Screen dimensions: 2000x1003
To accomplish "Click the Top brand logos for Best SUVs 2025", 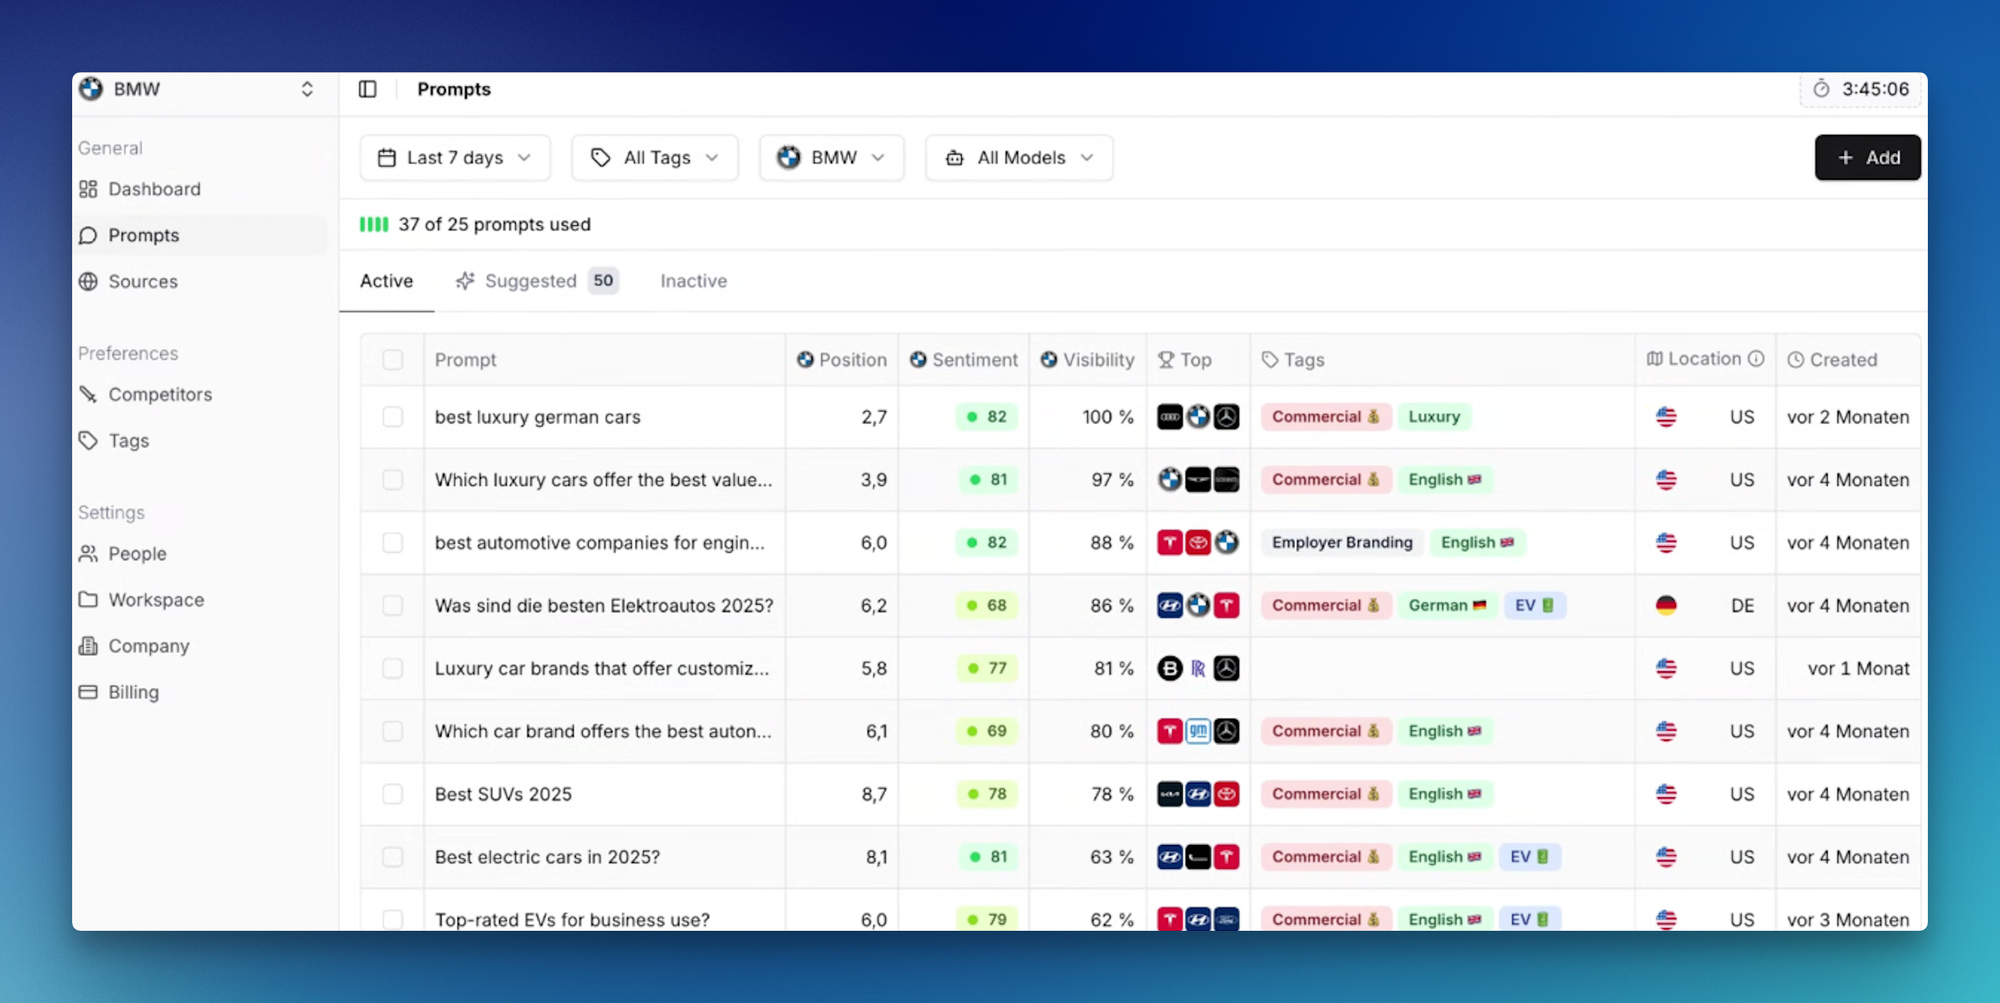I will 1198,794.
